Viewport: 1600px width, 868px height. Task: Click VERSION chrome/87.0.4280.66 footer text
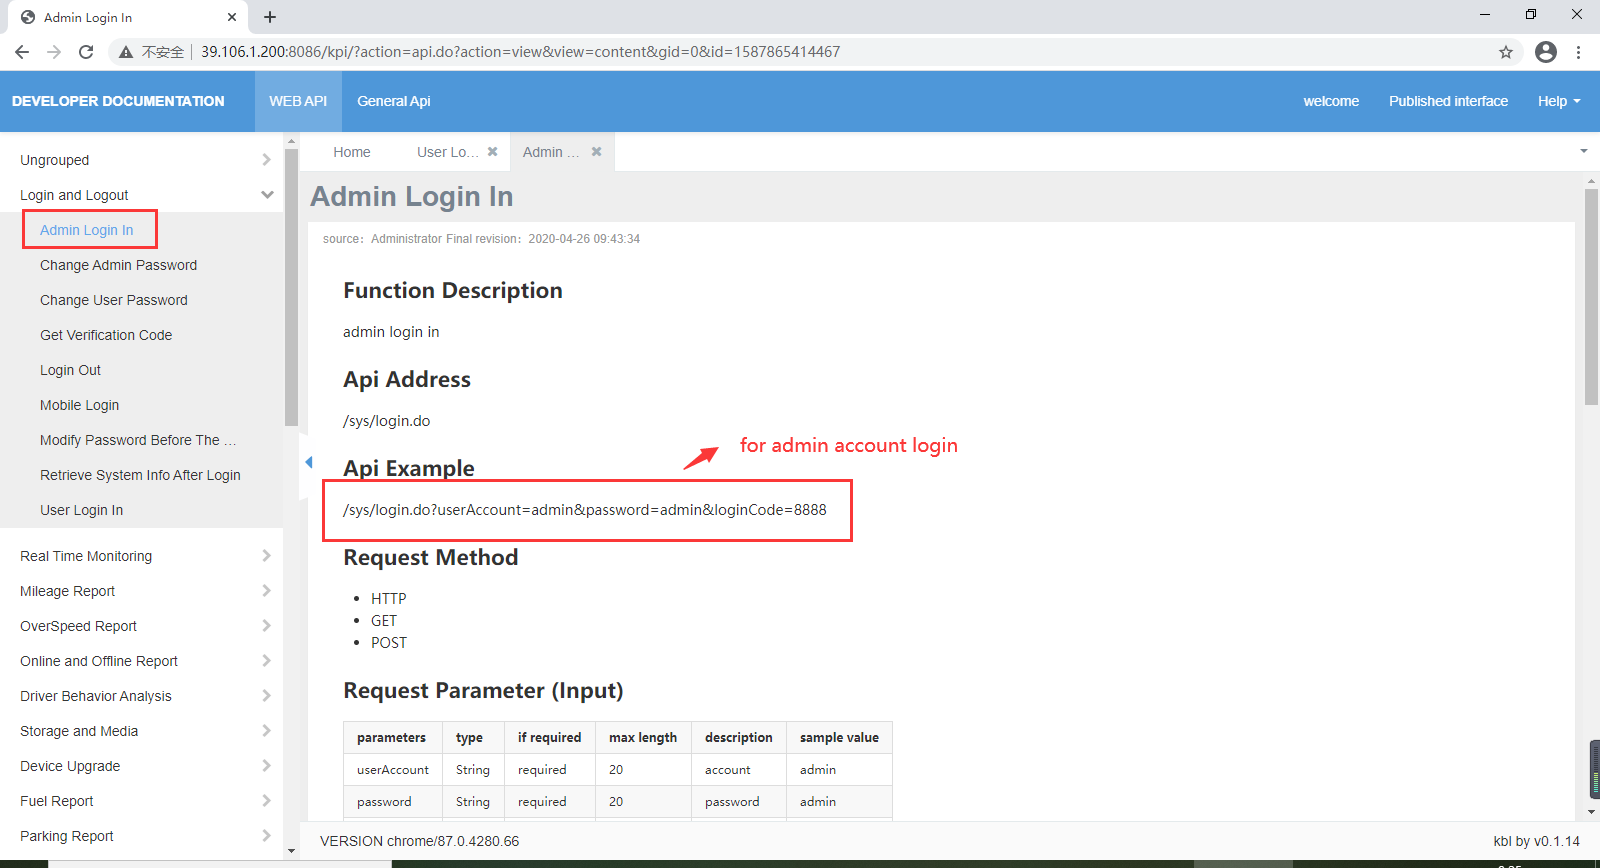420,841
